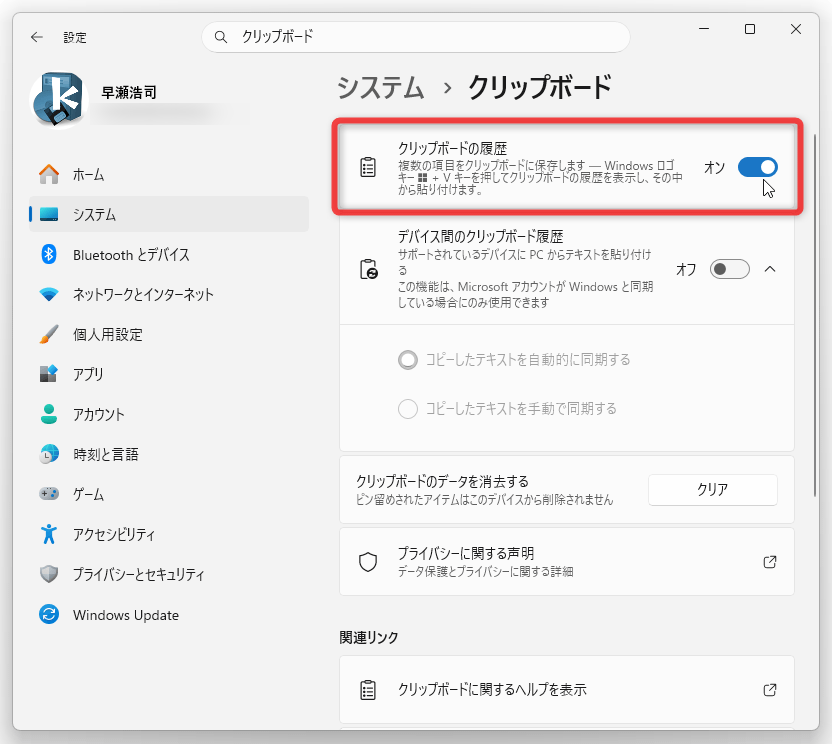This screenshot has height=744, width=832.
Task: Click the ネットワーク Wi-Fi icon
Action: click(49, 294)
